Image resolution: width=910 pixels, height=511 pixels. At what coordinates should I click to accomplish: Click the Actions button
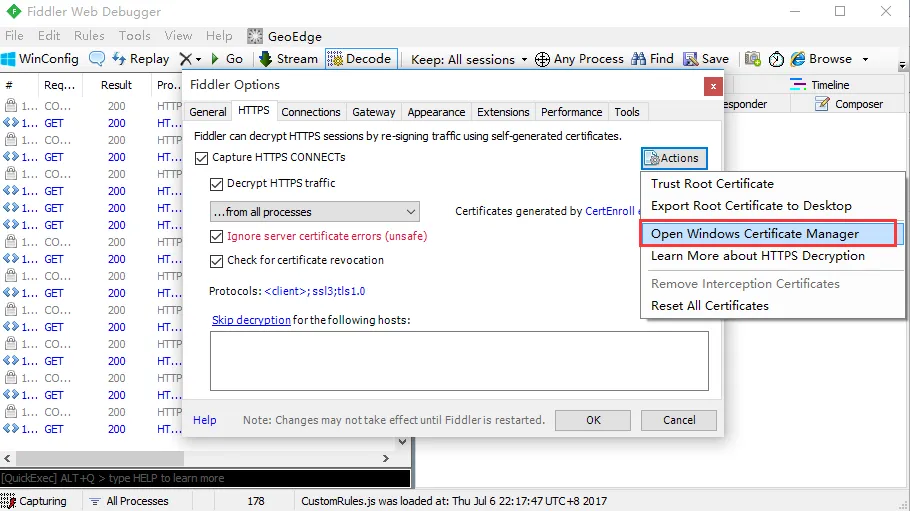coord(674,158)
